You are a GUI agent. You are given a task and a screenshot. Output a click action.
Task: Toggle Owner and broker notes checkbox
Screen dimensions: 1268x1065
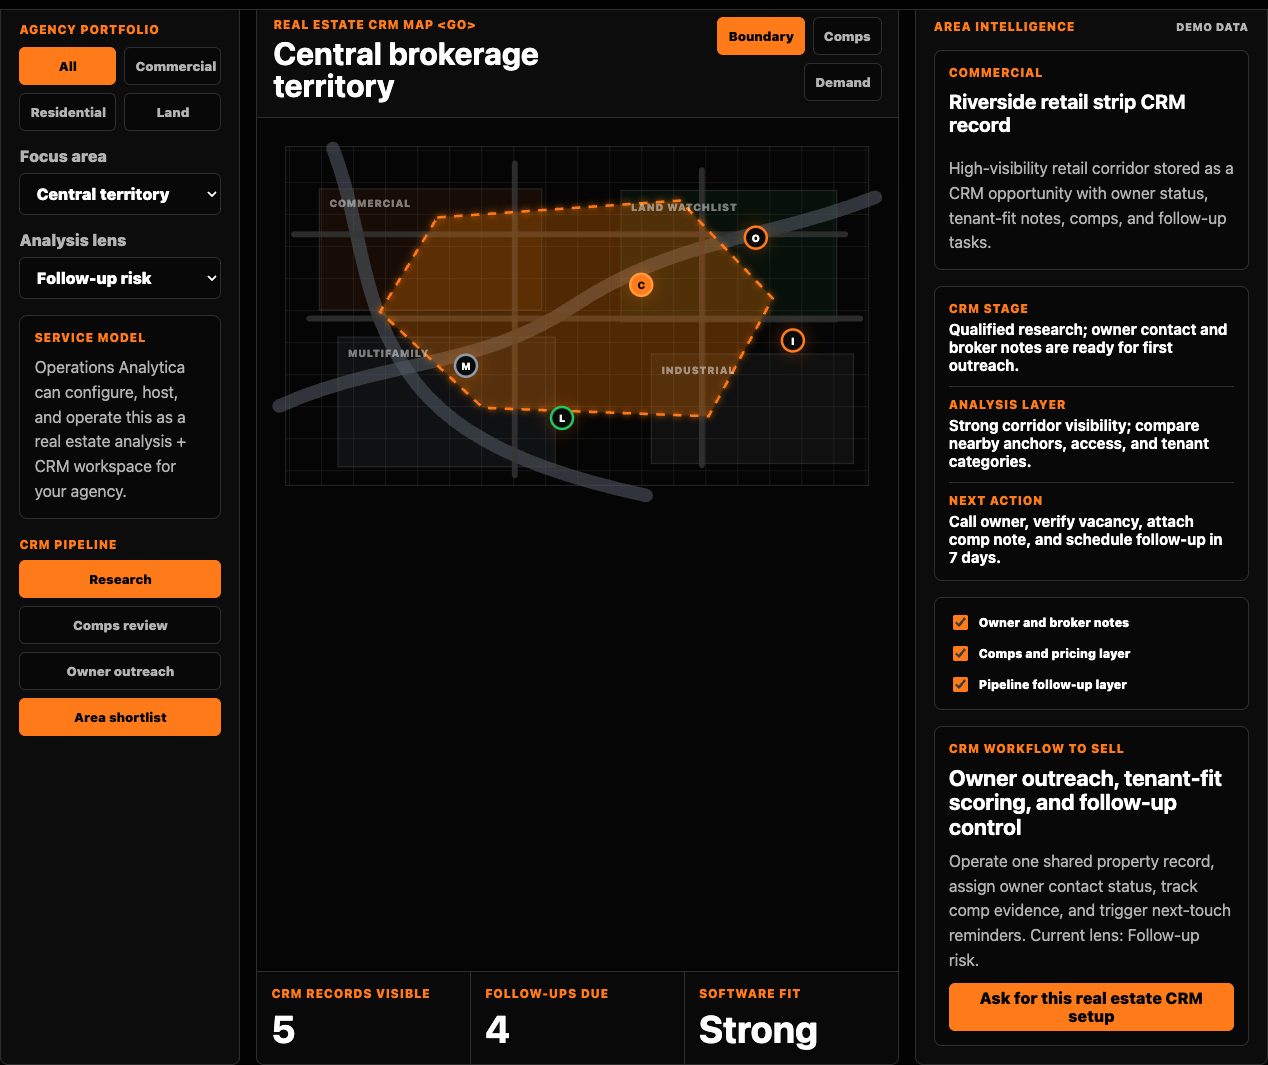[960, 622]
